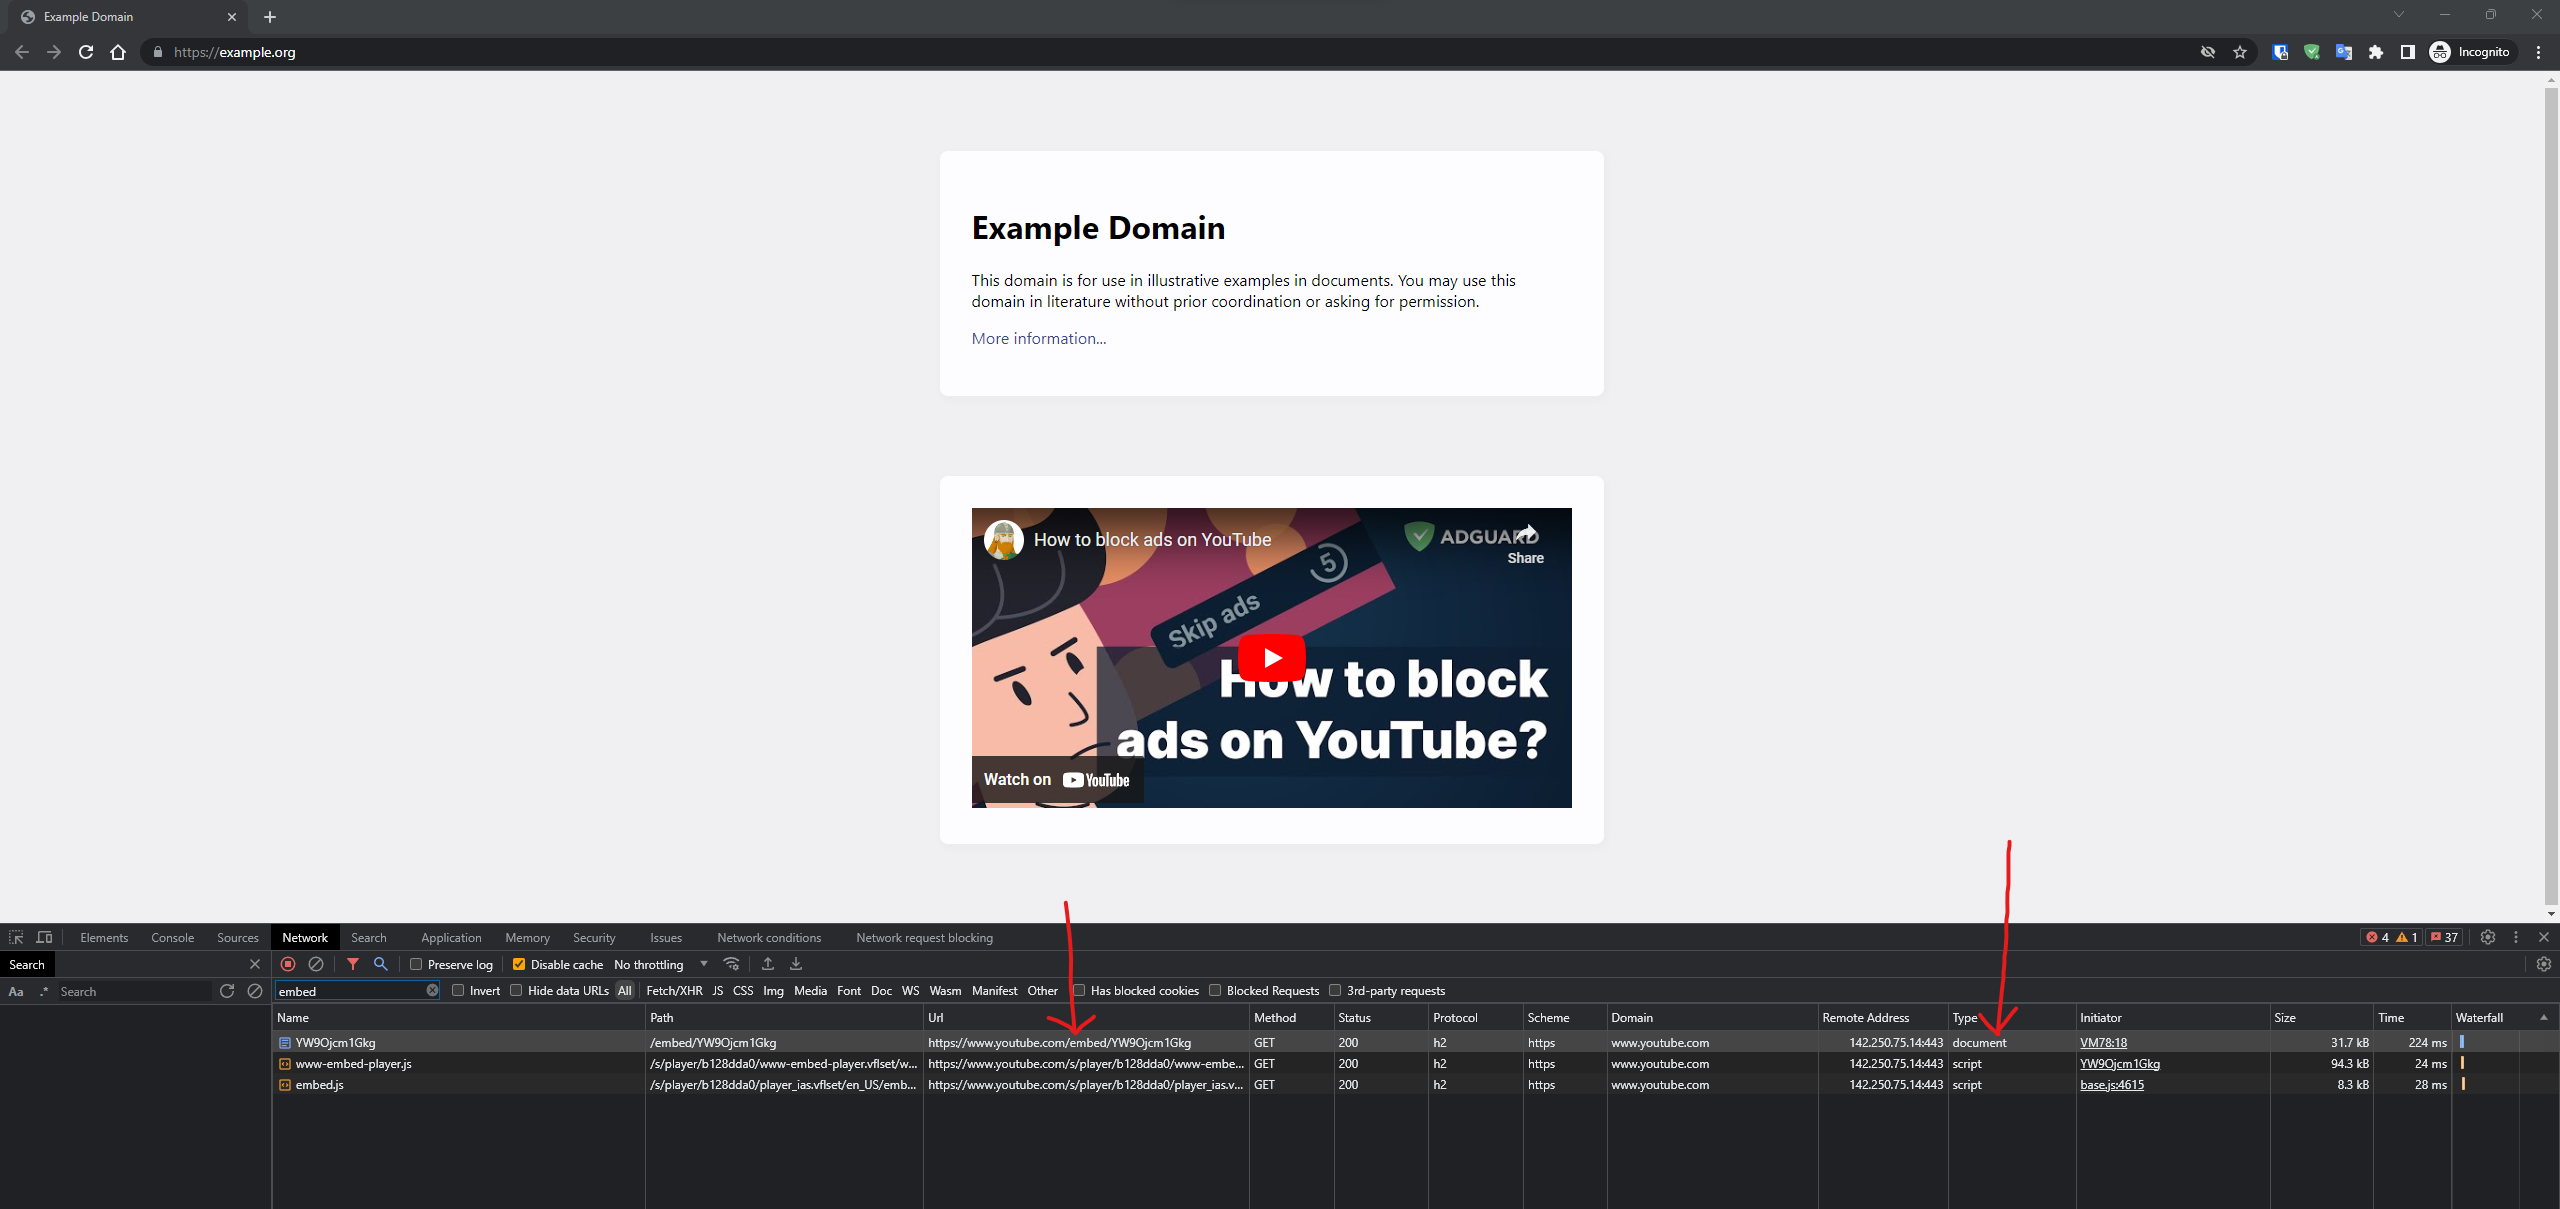Screen dimensions: 2560x1209
Task: Enable Hide data URLs filter
Action: point(516,991)
